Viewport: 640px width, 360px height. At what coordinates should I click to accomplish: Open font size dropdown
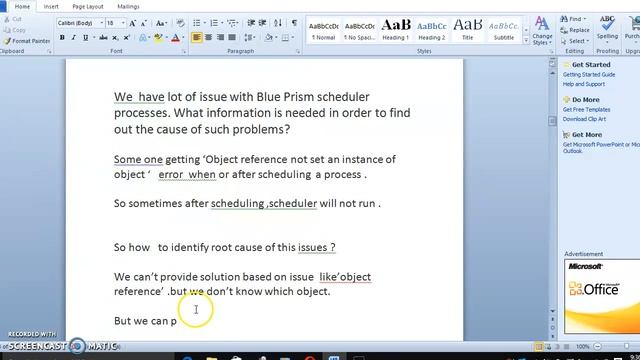click(x=123, y=23)
